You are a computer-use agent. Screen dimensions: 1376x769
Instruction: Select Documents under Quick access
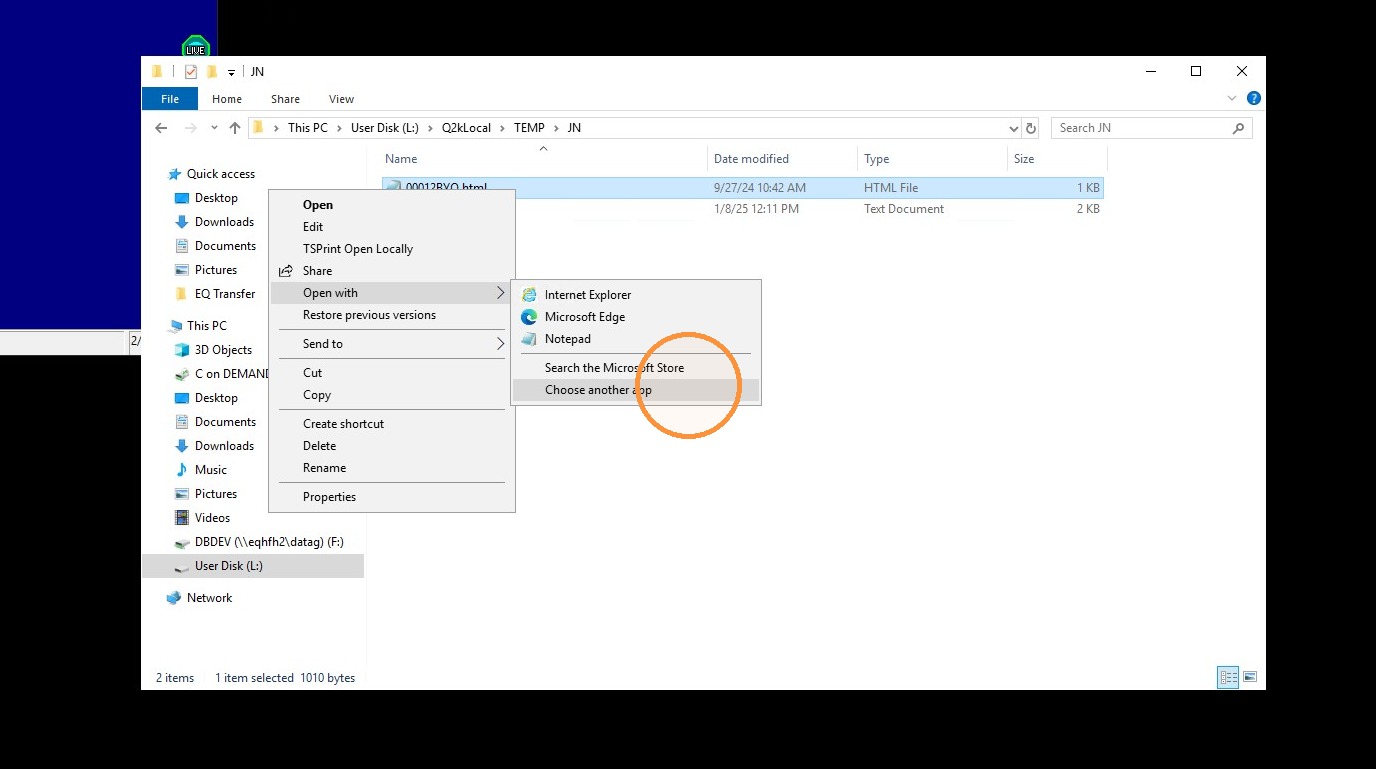(225, 246)
